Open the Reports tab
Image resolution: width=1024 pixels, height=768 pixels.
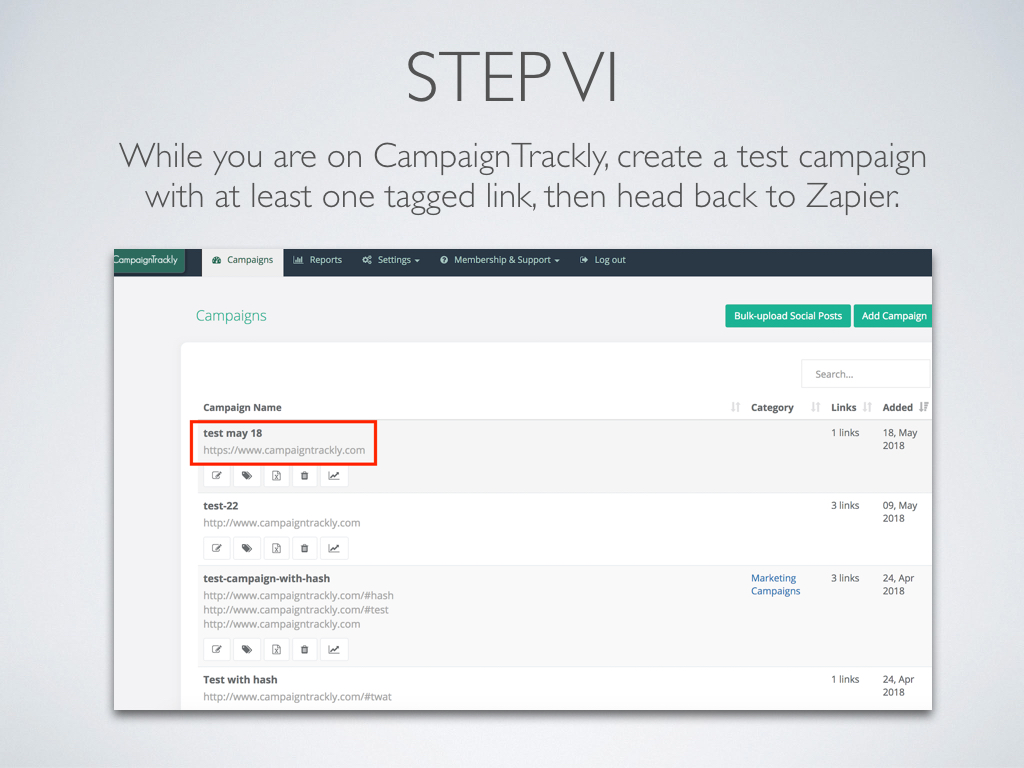[x=317, y=260]
